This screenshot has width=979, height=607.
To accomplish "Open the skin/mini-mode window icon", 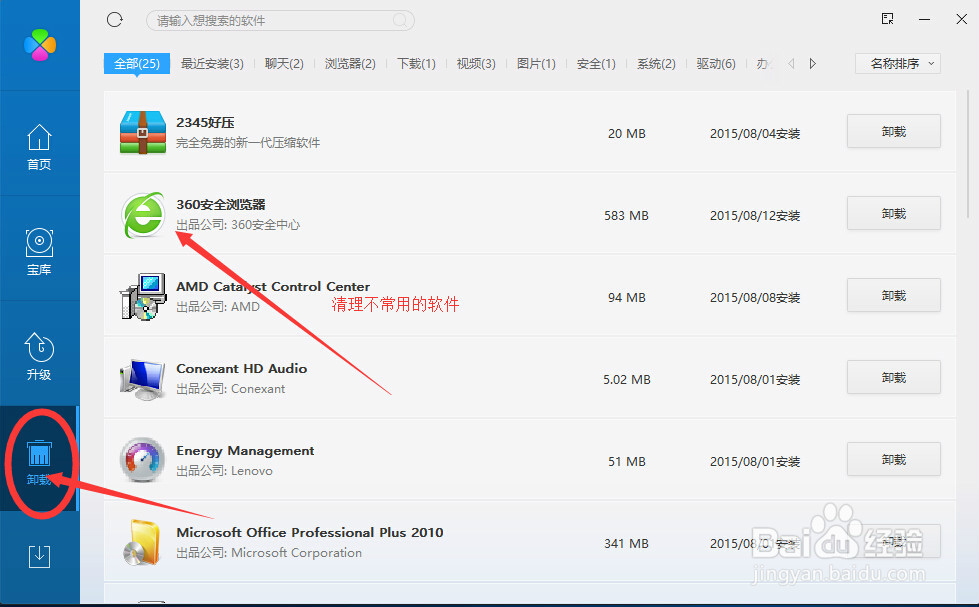I will point(888,19).
